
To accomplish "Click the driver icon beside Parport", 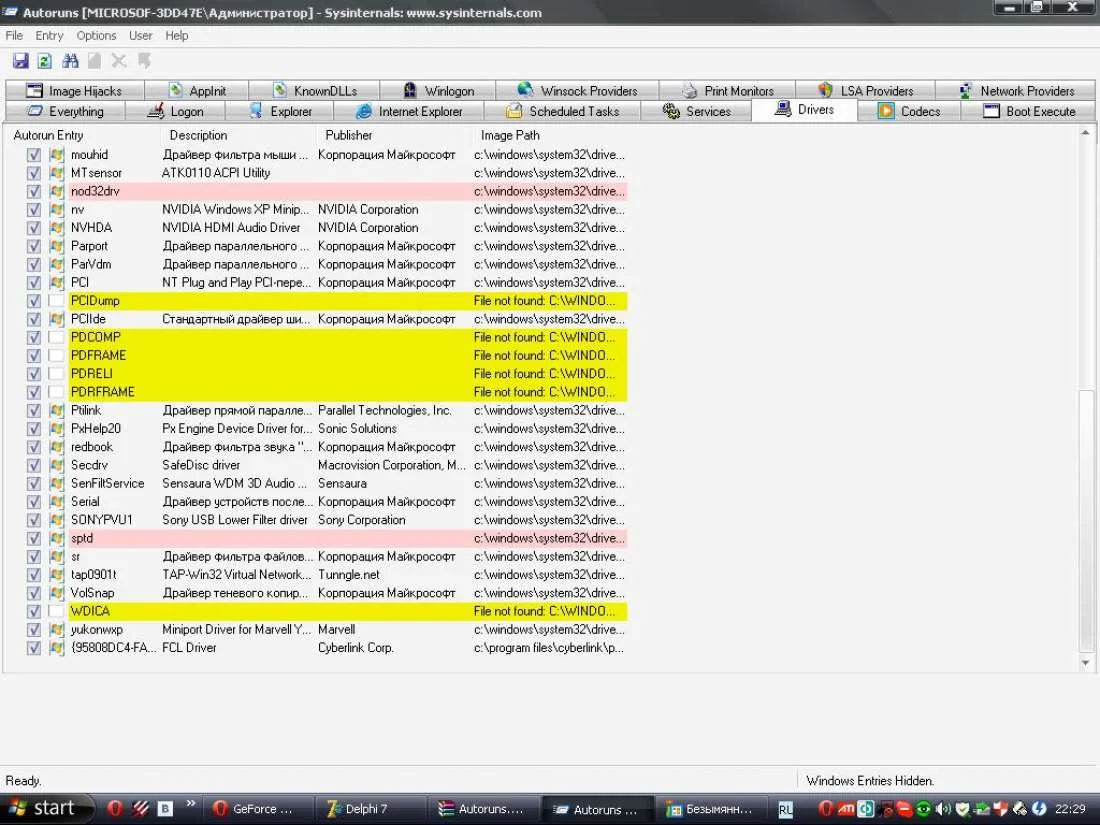I will click(57, 246).
